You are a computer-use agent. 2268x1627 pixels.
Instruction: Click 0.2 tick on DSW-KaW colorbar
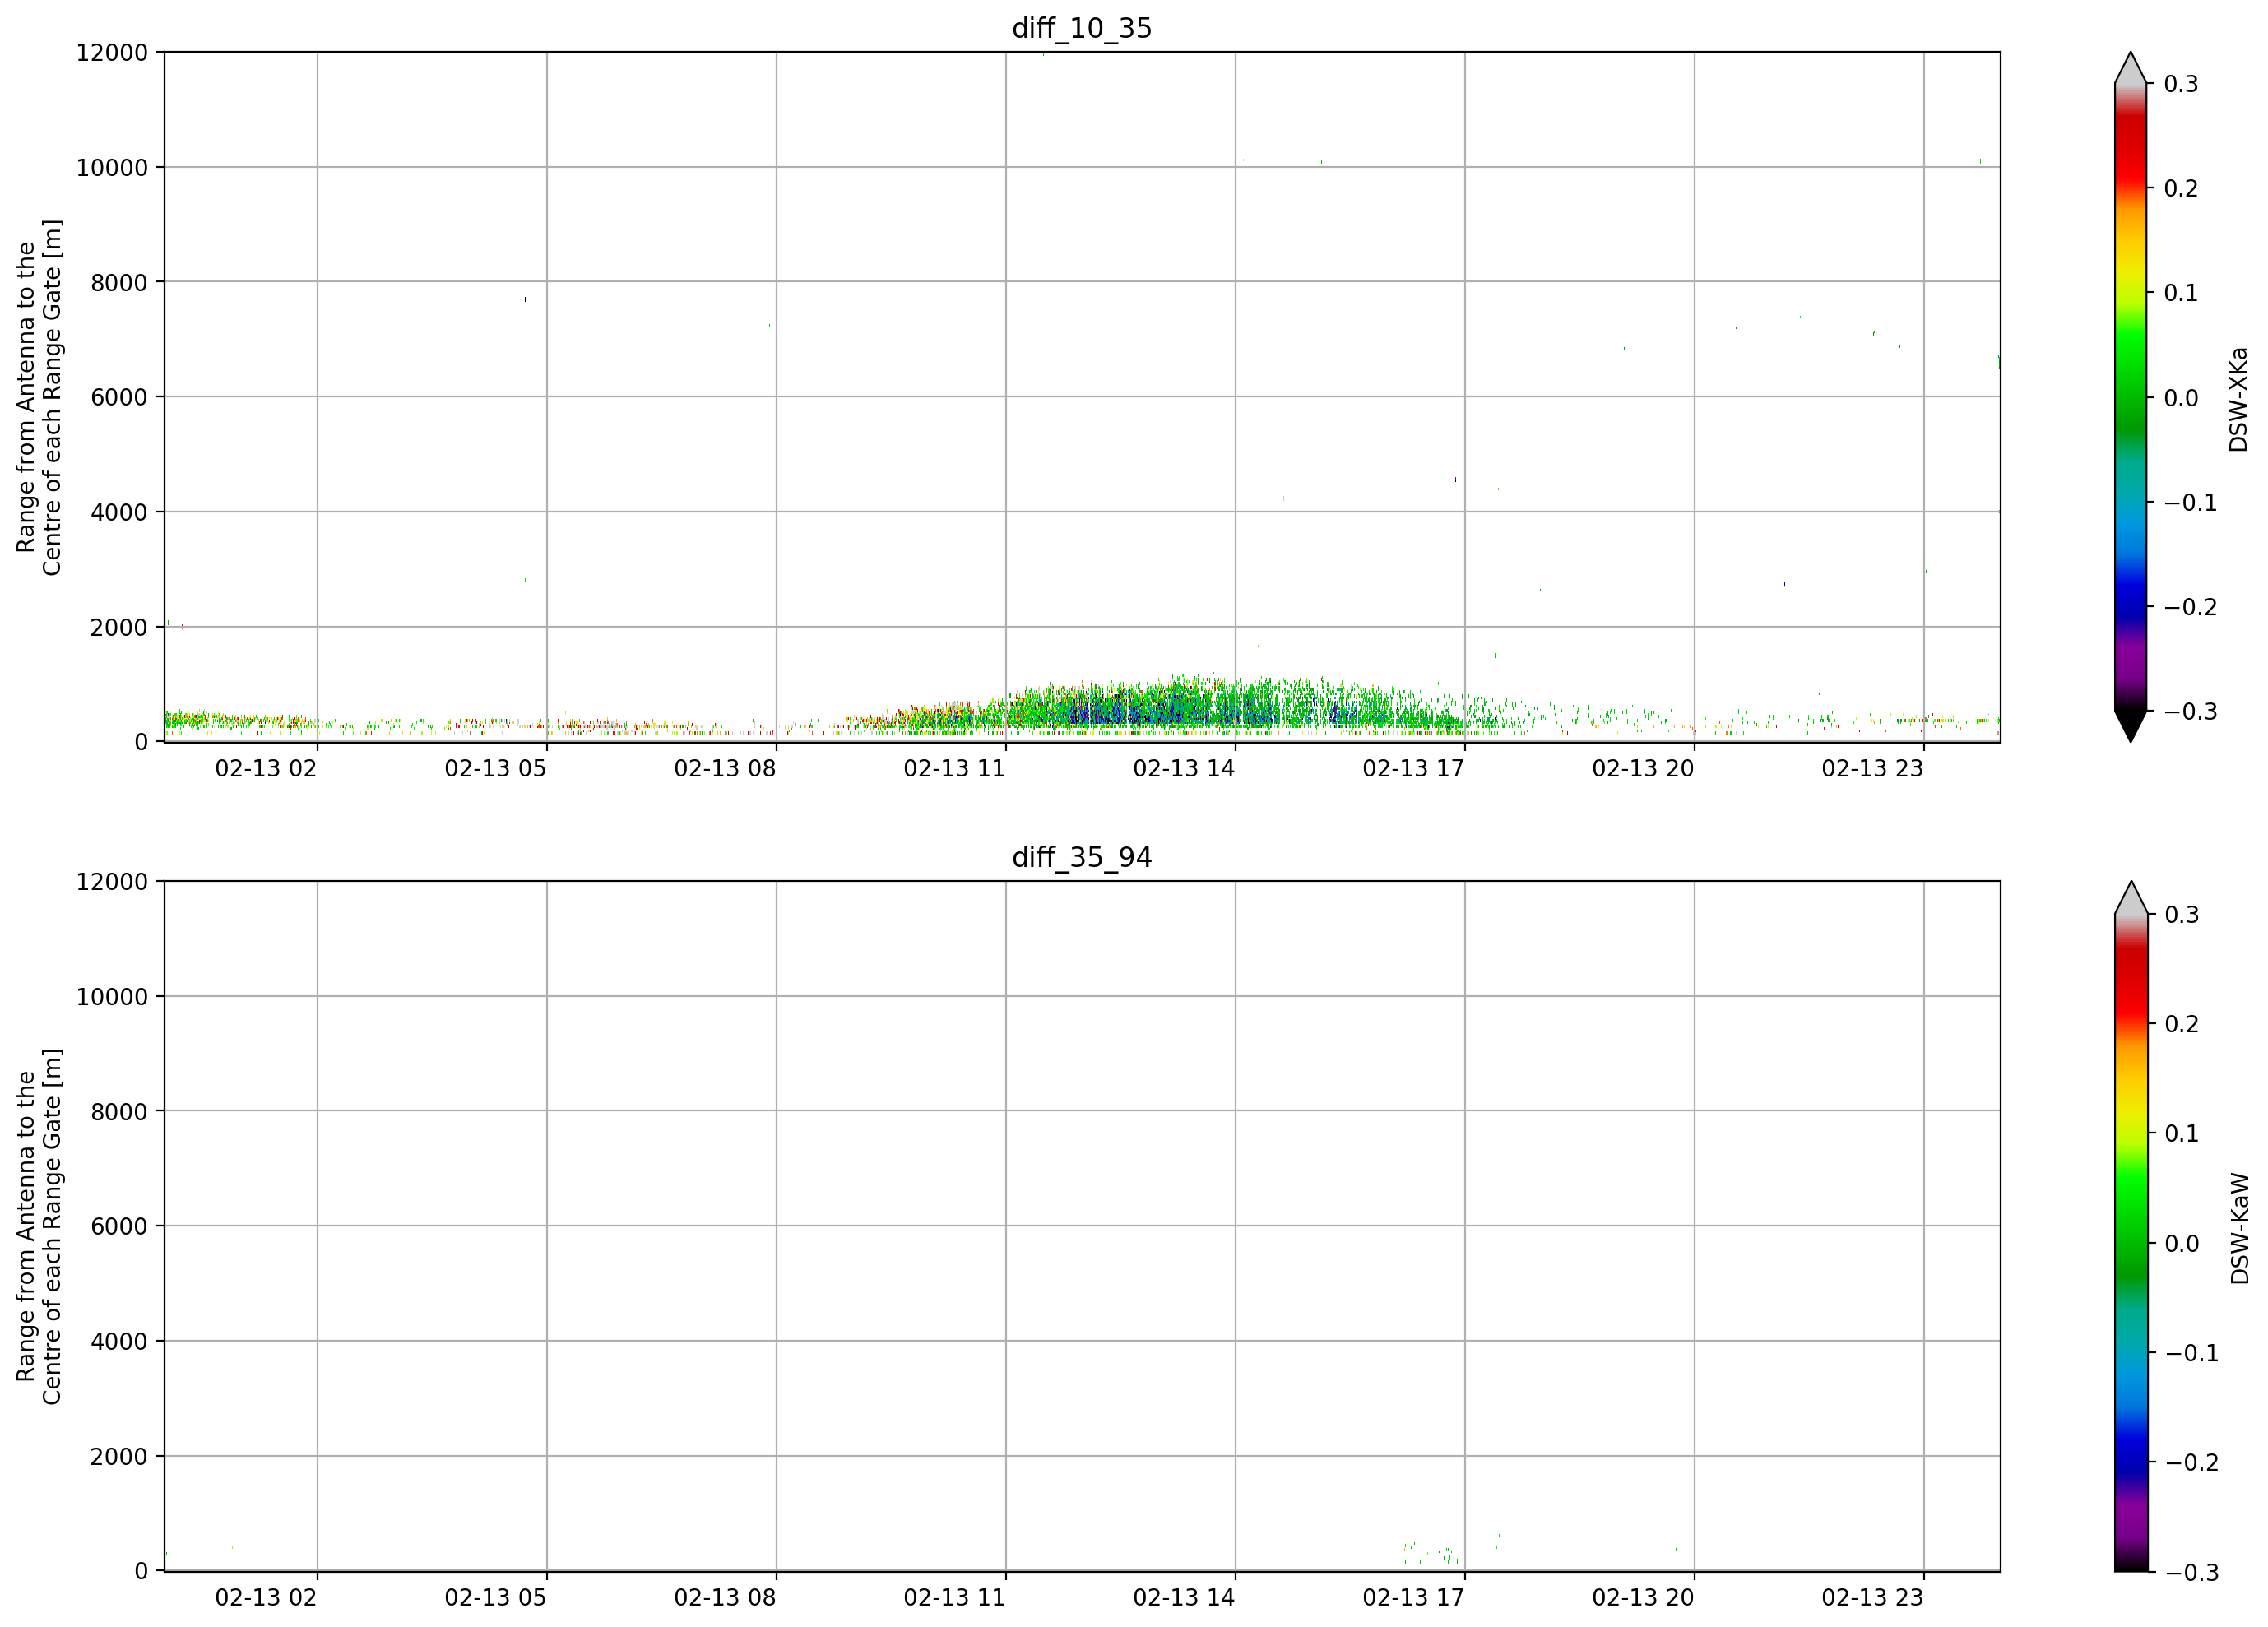coord(2181,1024)
